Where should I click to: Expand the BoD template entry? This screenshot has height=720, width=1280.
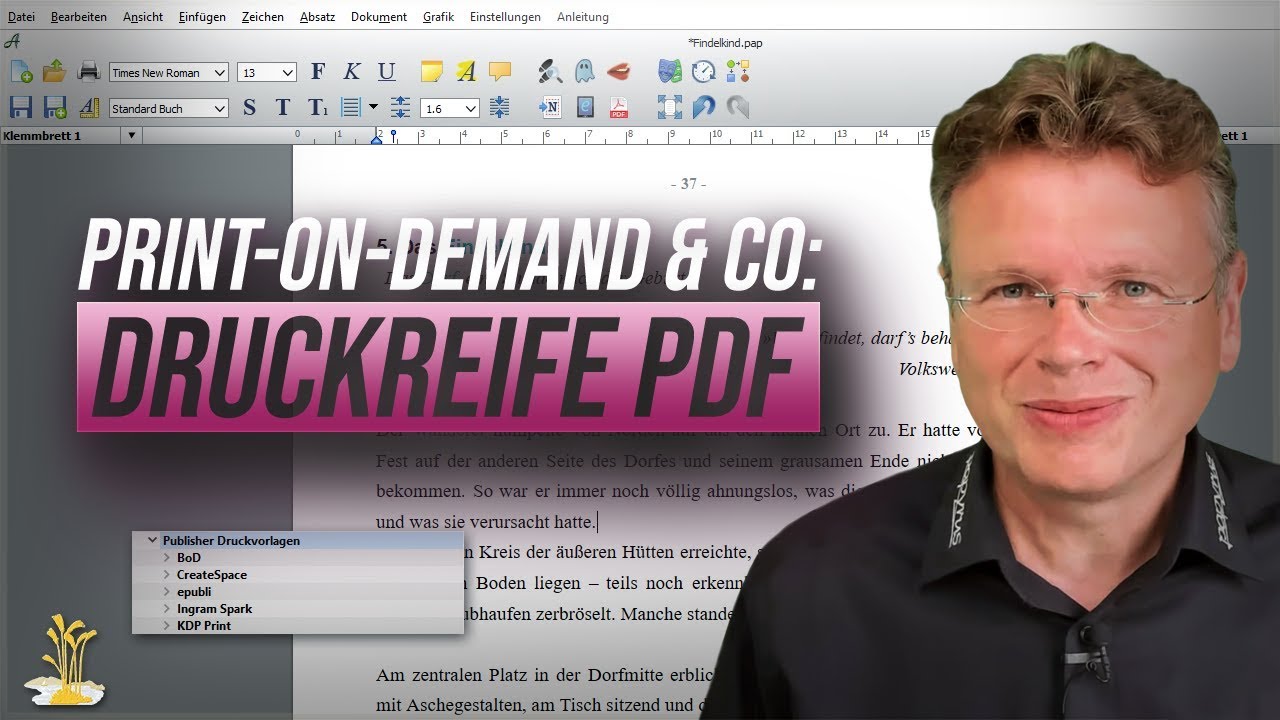coord(168,557)
